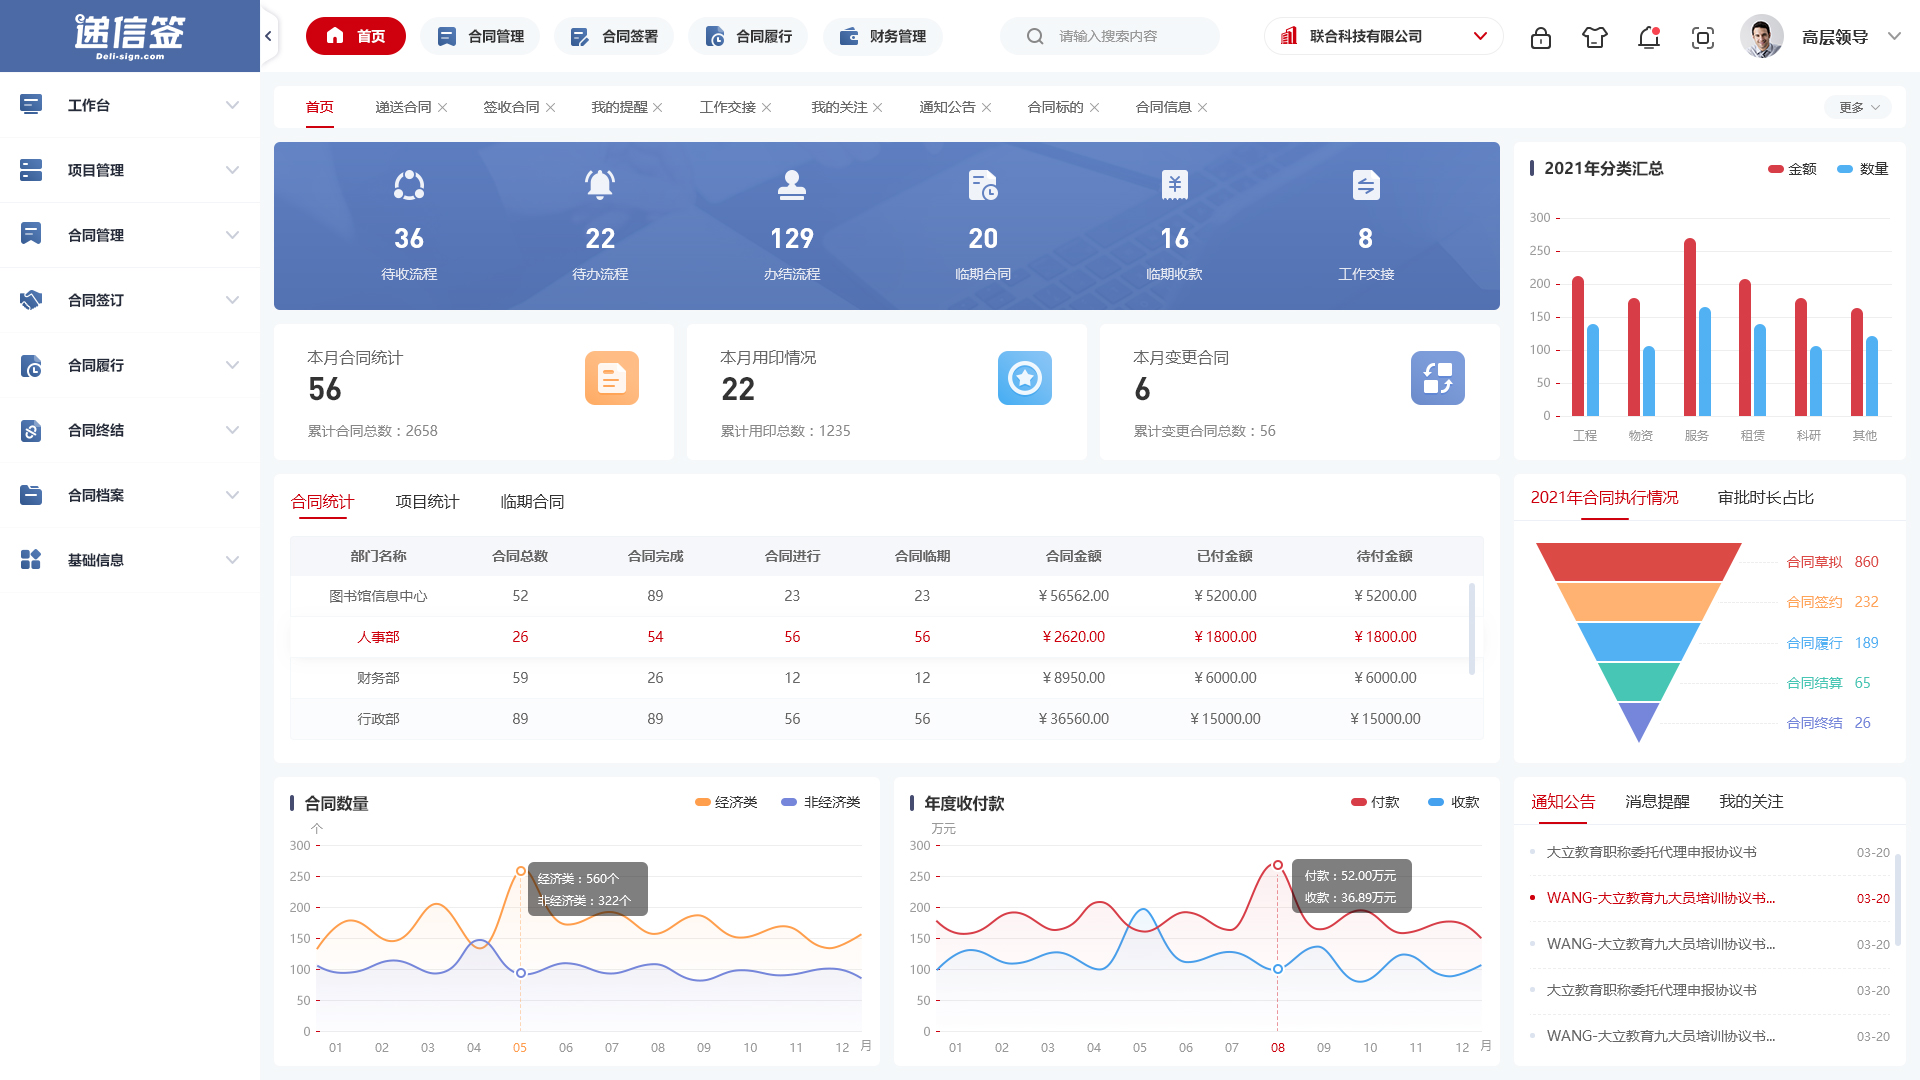Open the theme shirt icon
1920x1080 pixels.
1594,38
